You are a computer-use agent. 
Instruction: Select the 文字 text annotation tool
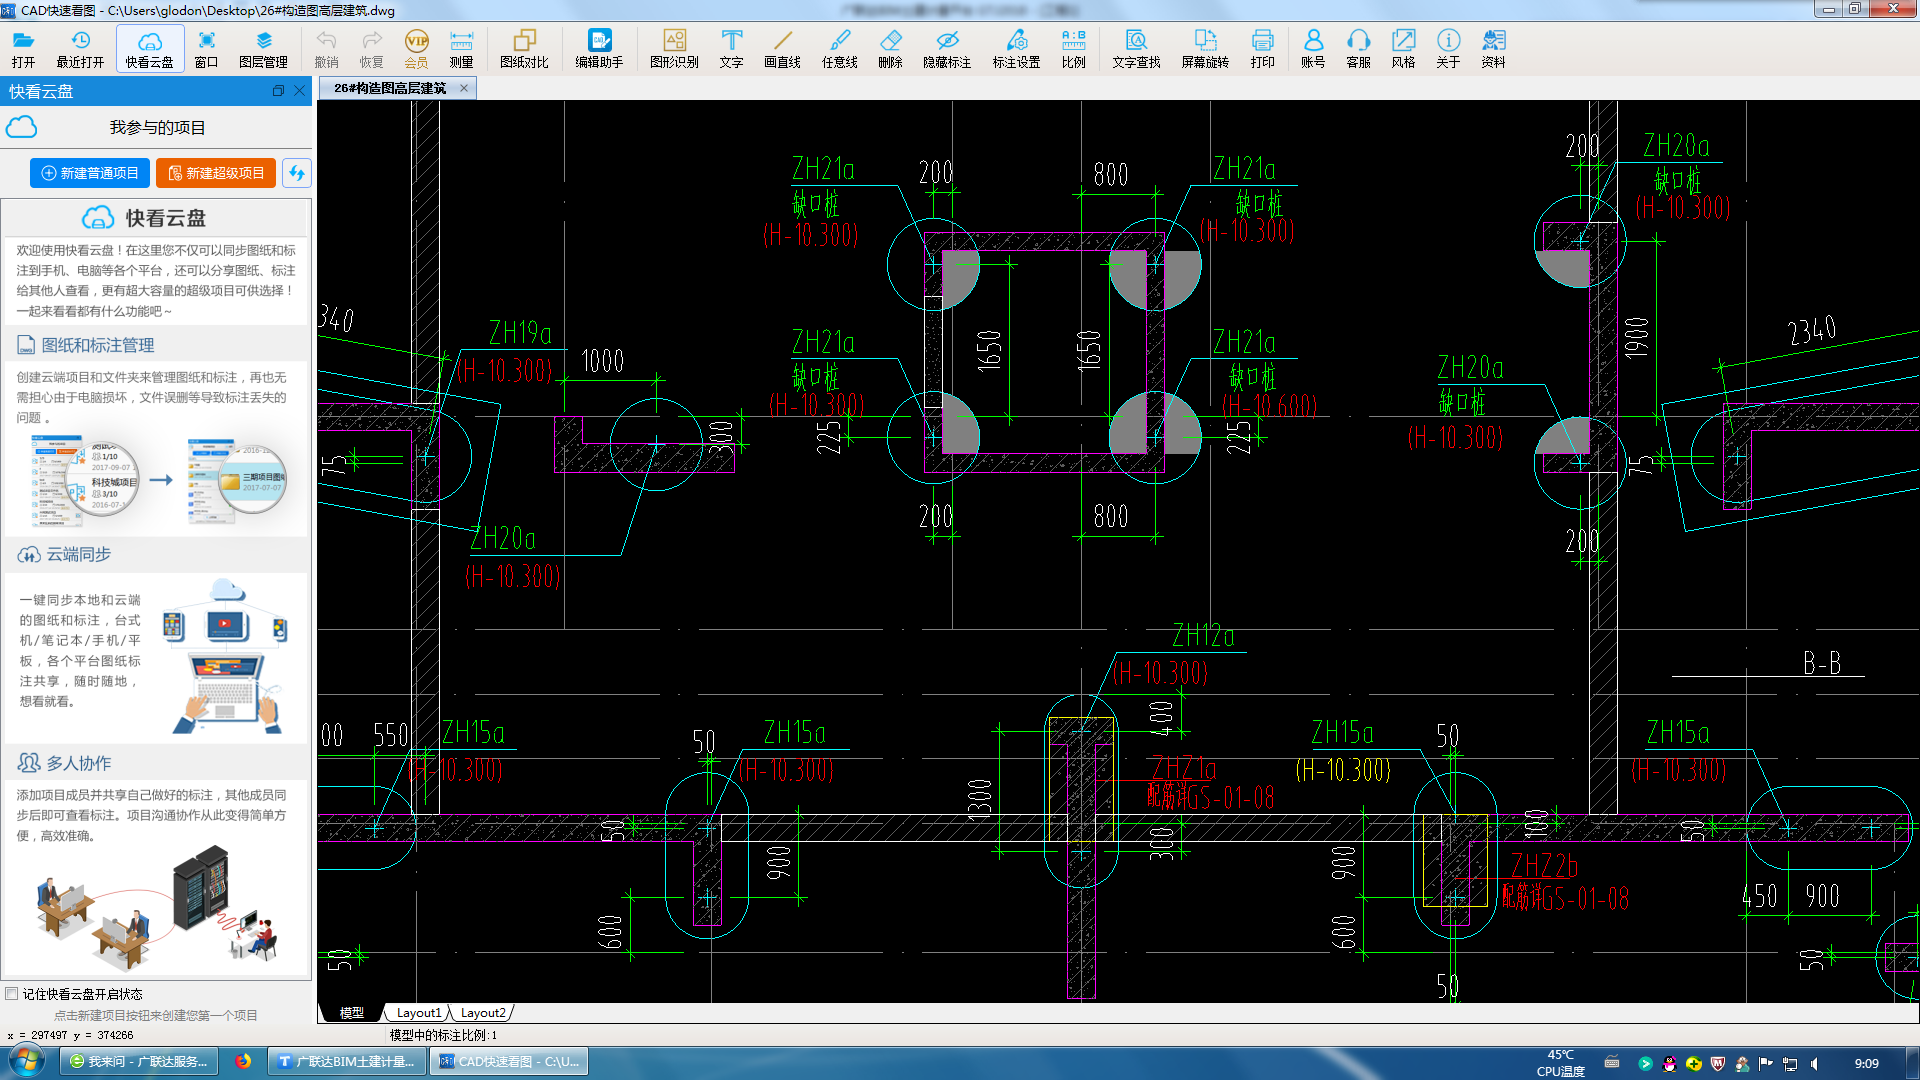pyautogui.click(x=731, y=49)
